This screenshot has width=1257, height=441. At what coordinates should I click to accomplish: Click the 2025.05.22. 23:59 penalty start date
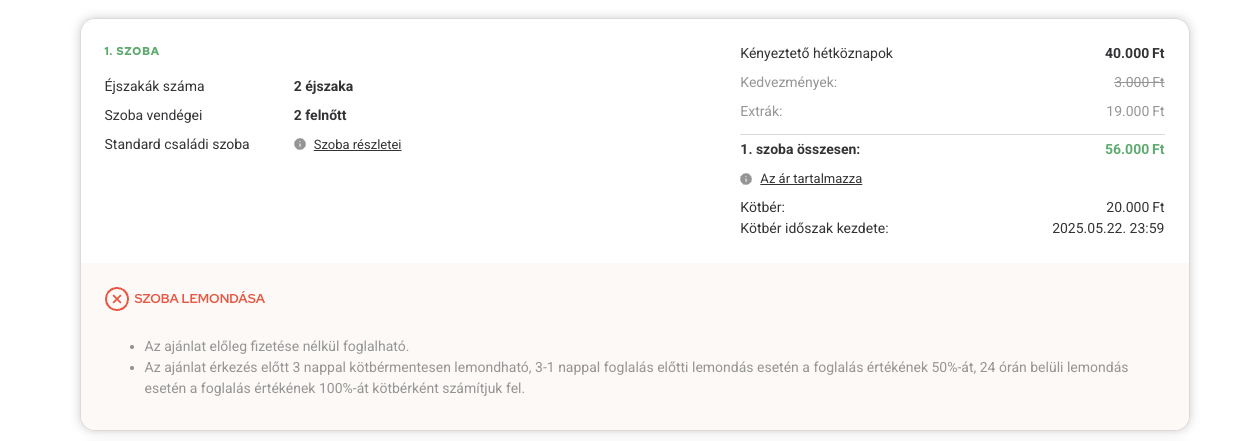1108,228
